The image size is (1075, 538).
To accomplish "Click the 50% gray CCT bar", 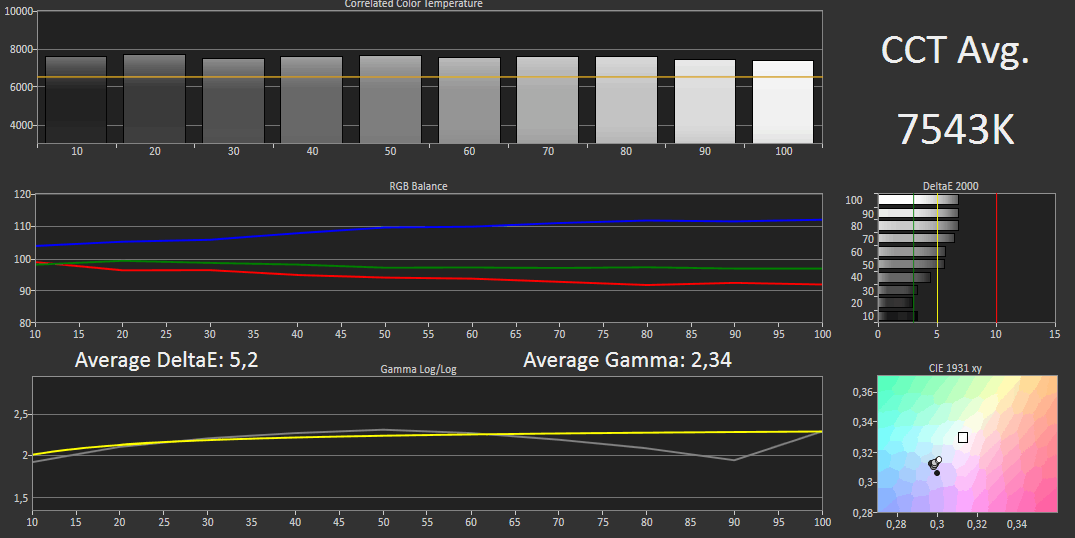I will click(x=390, y=100).
